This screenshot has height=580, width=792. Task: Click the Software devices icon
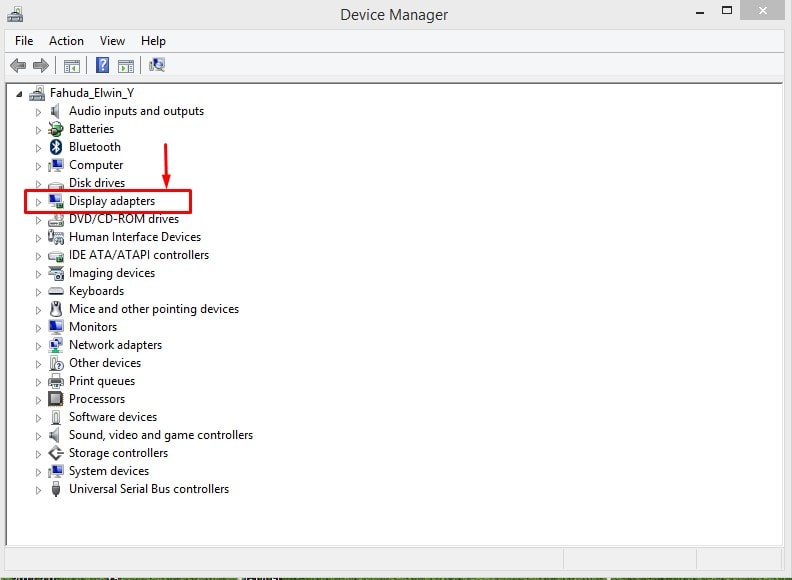click(56, 417)
